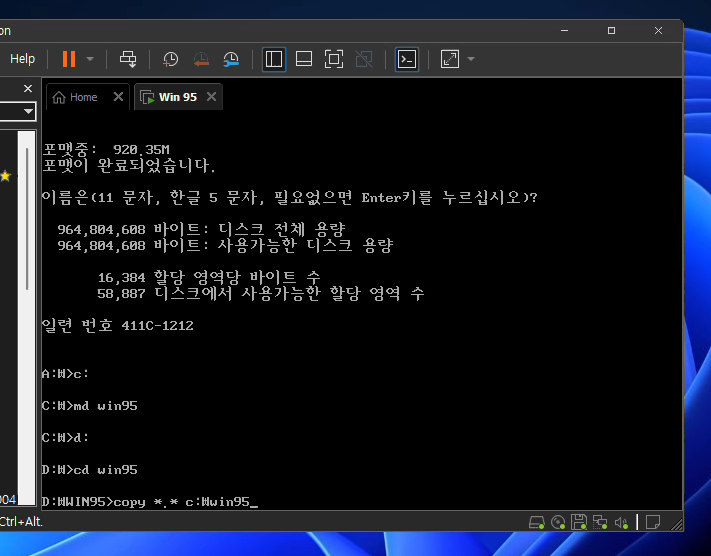This screenshot has width=711, height=556.
Task: Click the disabled Unity mode icon
Action: click(364, 59)
